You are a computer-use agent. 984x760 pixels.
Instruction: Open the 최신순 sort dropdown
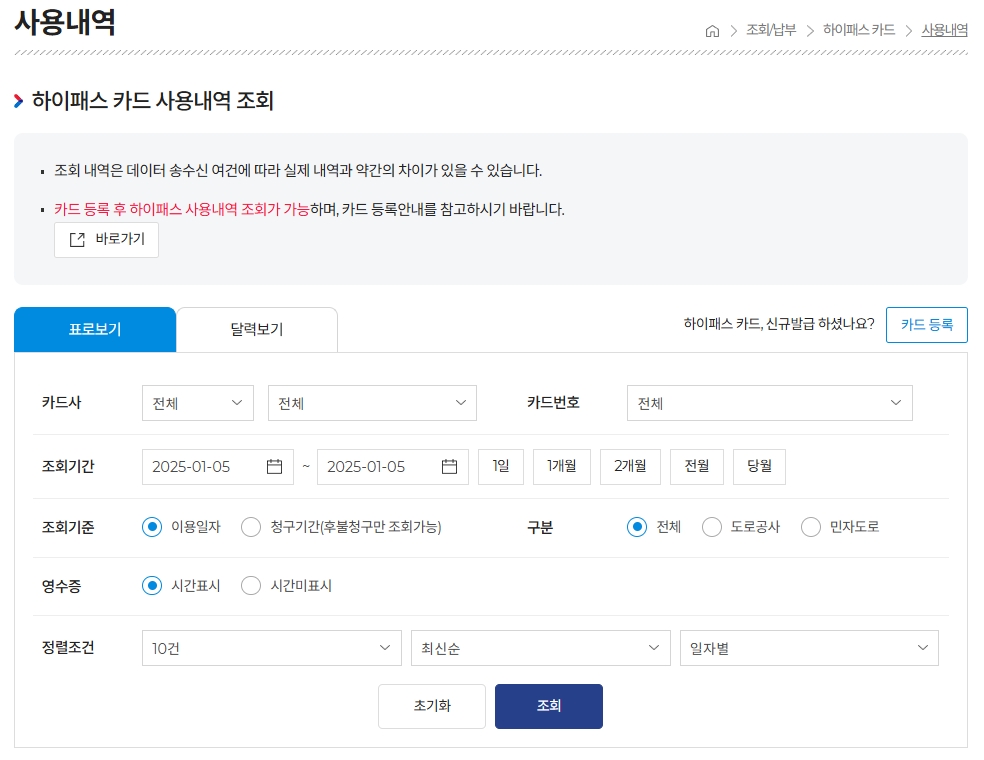coord(540,647)
